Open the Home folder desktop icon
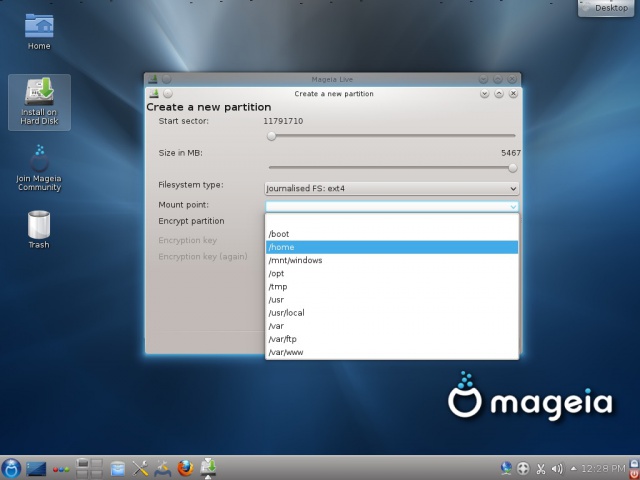This screenshot has height=480, width=640. pyautogui.click(x=39, y=32)
